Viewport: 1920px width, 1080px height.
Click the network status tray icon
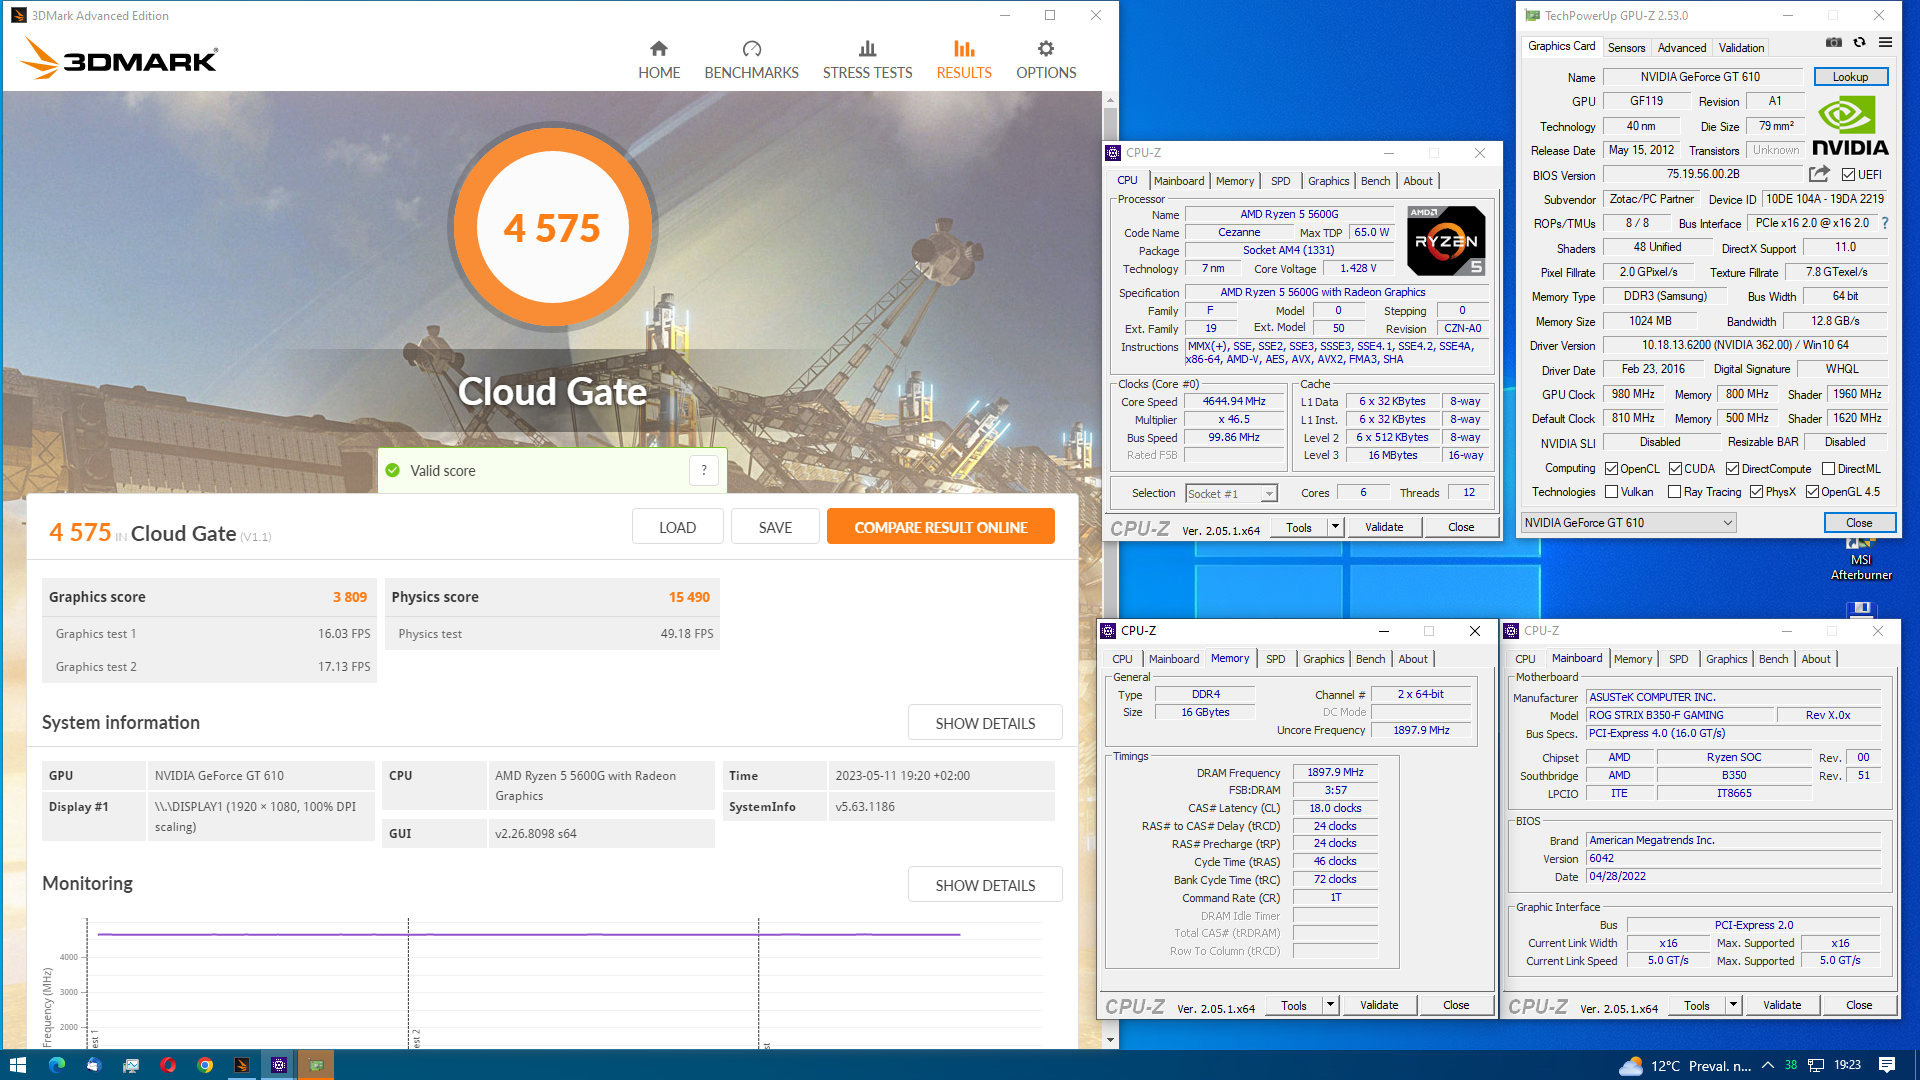tap(1816, 1065)
